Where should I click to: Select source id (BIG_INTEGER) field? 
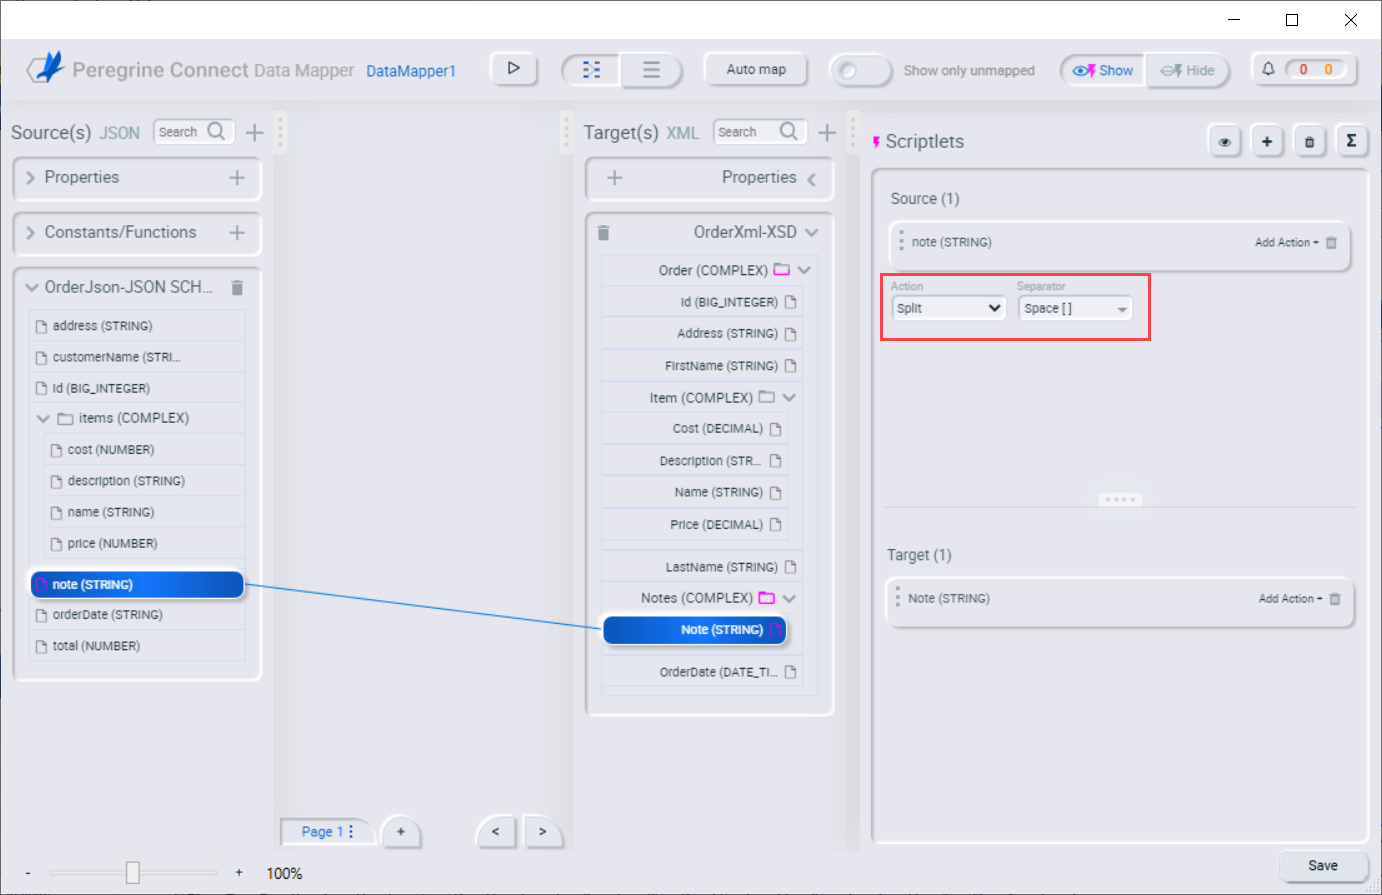pyautogui.click(x=137, y=388)
